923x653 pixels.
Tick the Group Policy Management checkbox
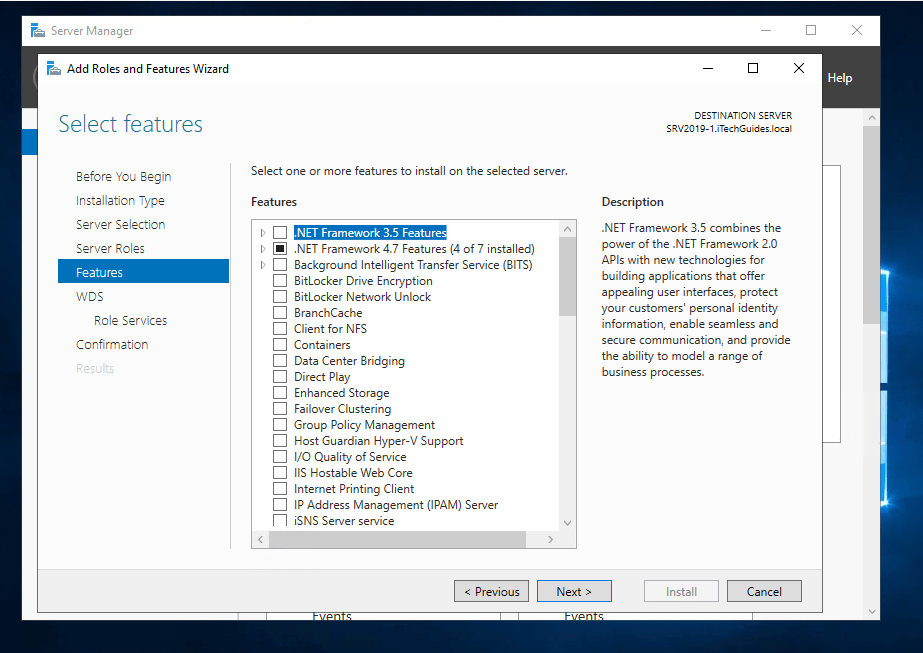(280, 425)
